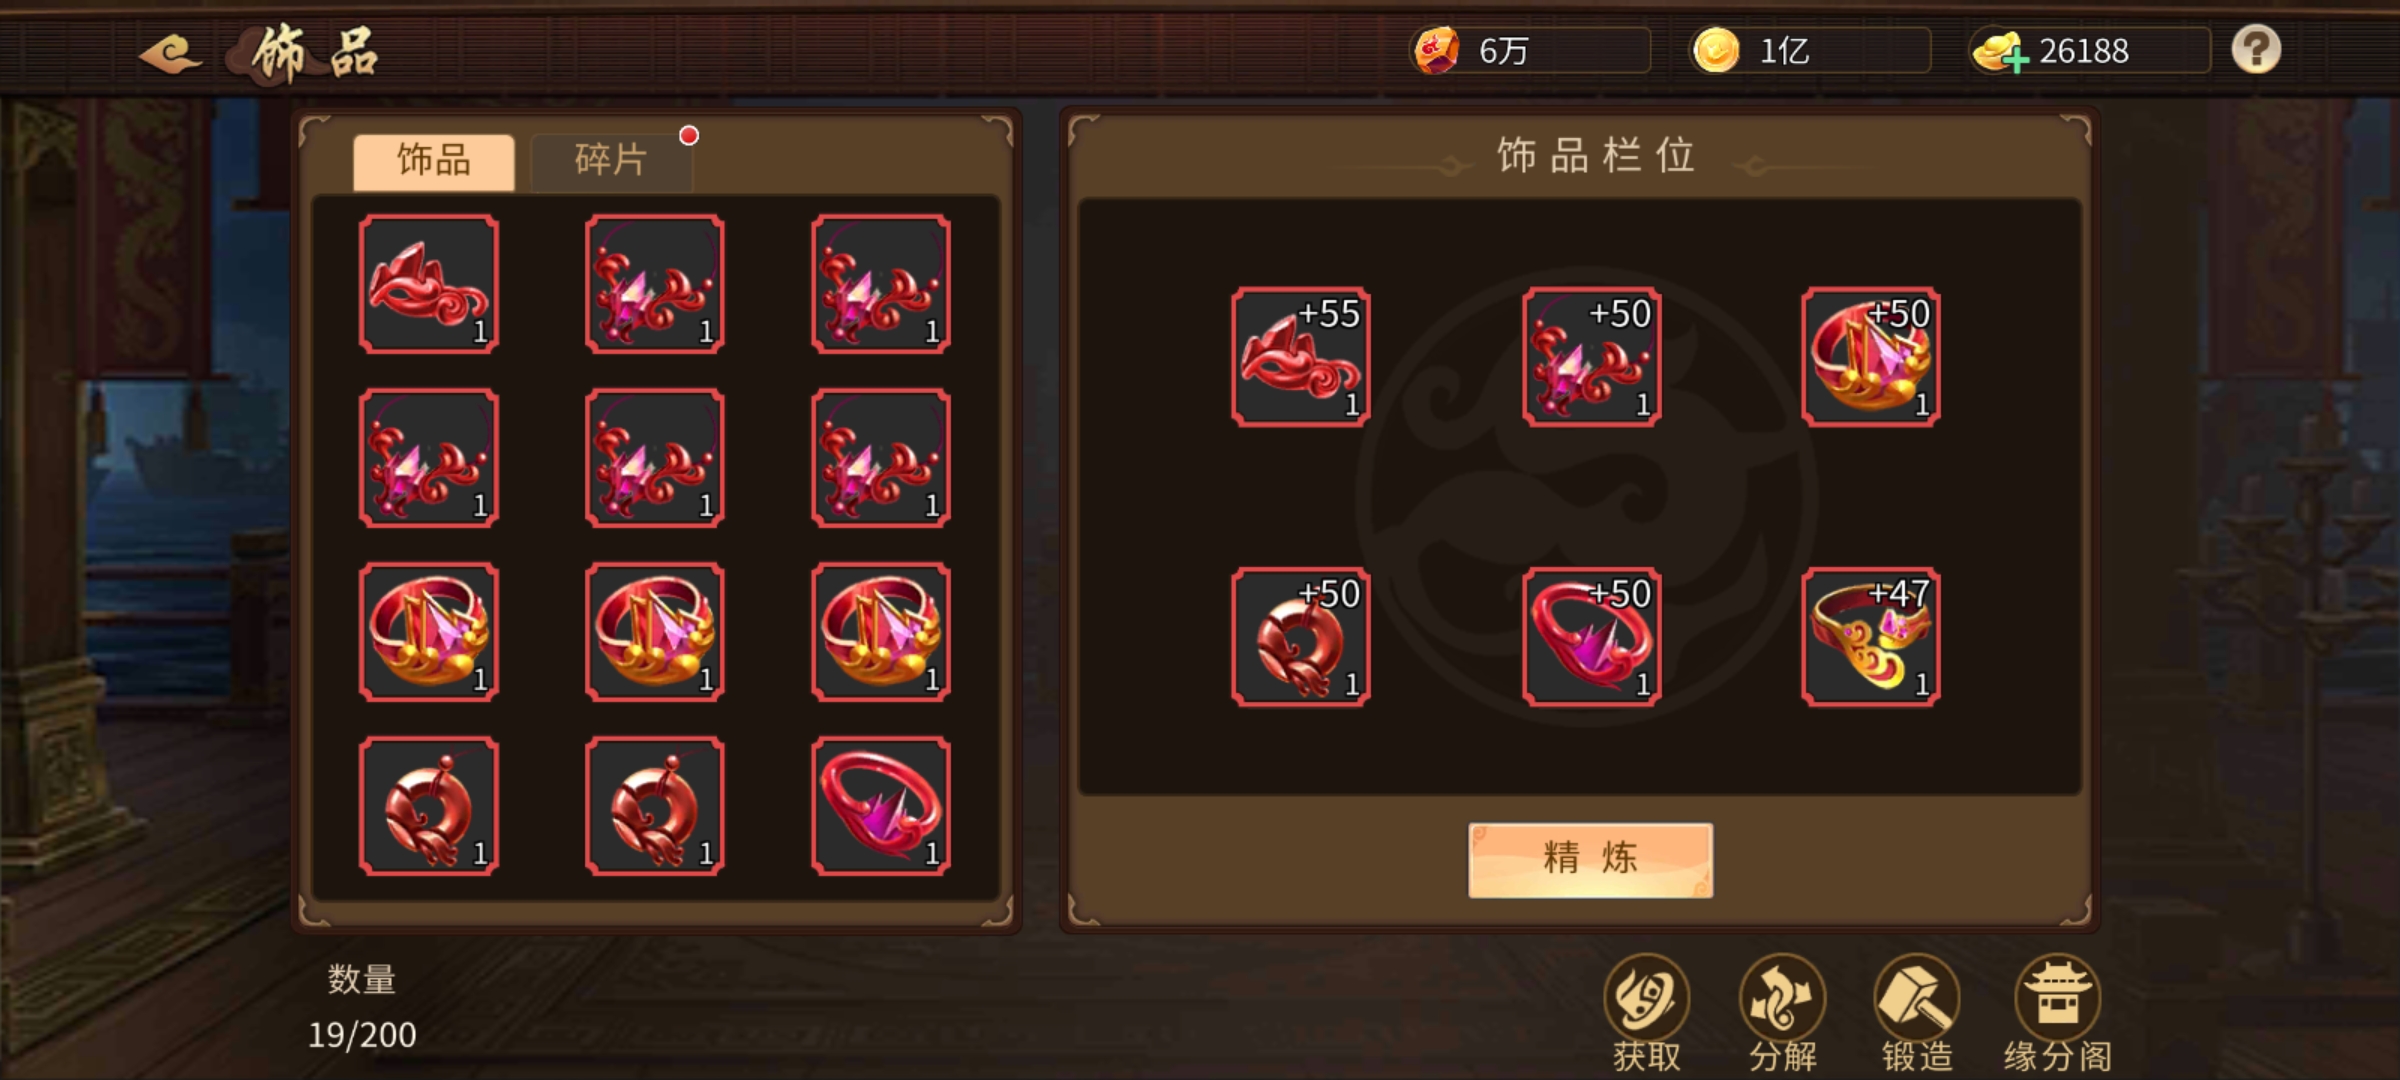This screenshot has width=2400, height=1080.
Task: Select the equipped red gem ring with +50
Action: [x=1591, y=637]
